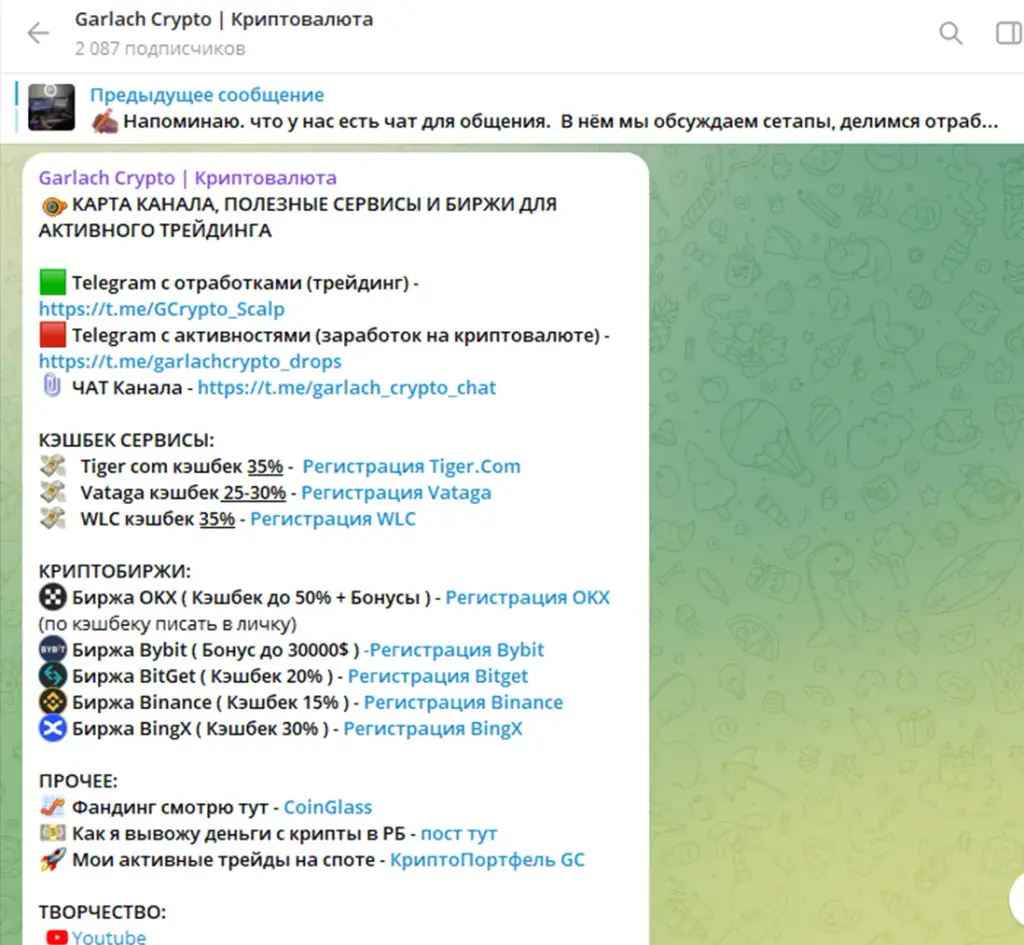Go back using the arrow icon
Screen dimensions: 1024x945
38,33
